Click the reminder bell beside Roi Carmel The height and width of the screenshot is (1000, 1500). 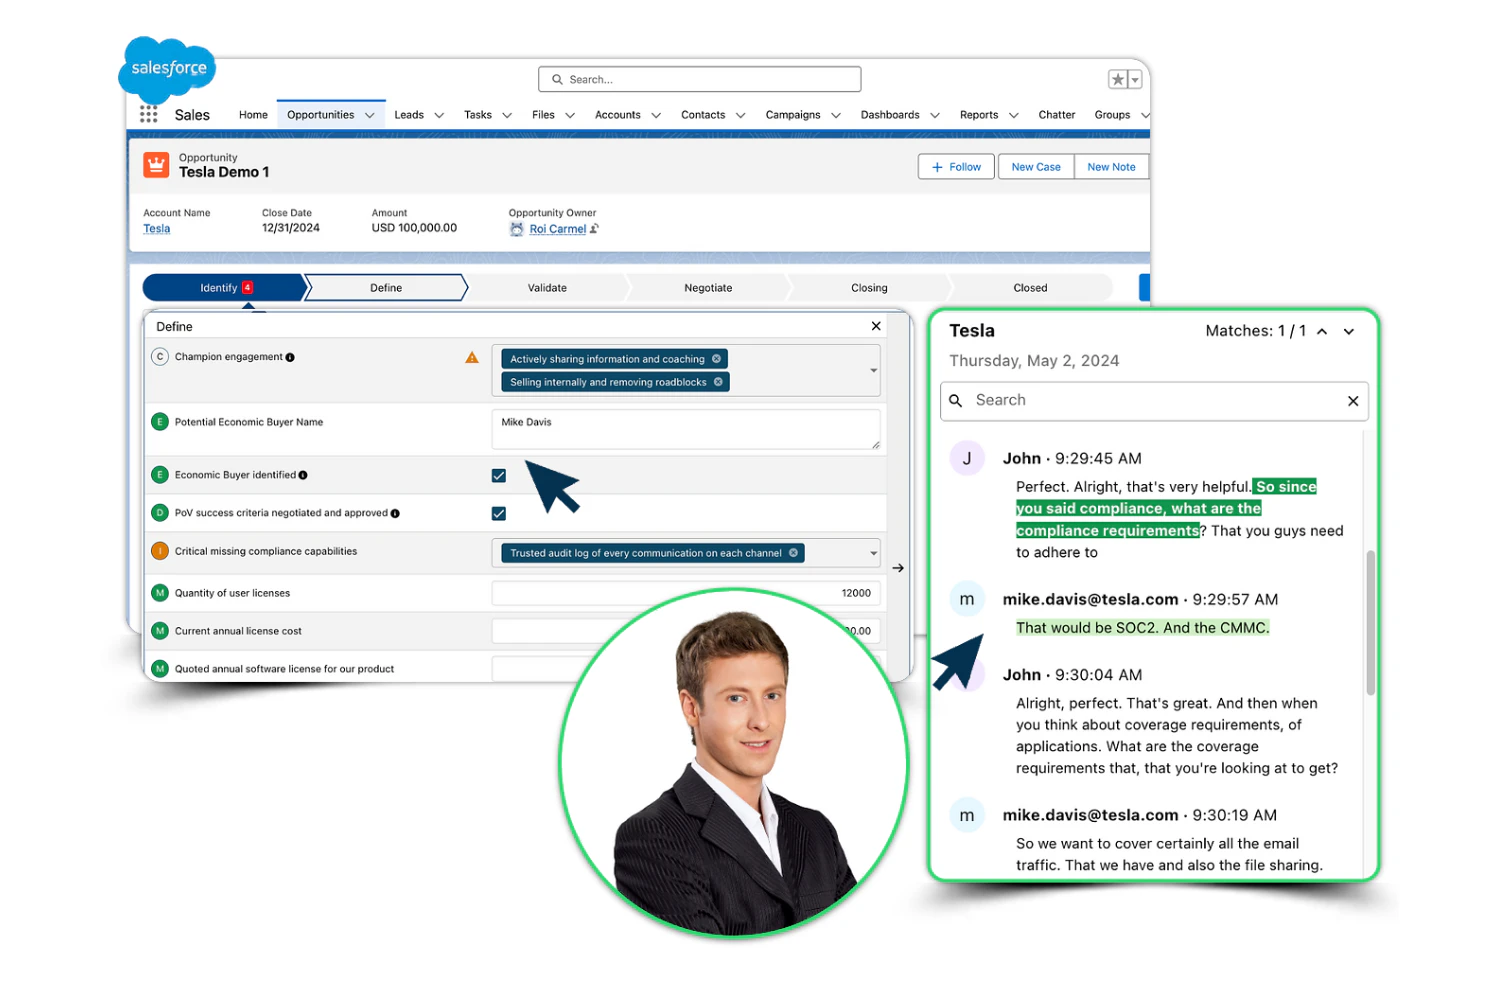pos(517,229)
